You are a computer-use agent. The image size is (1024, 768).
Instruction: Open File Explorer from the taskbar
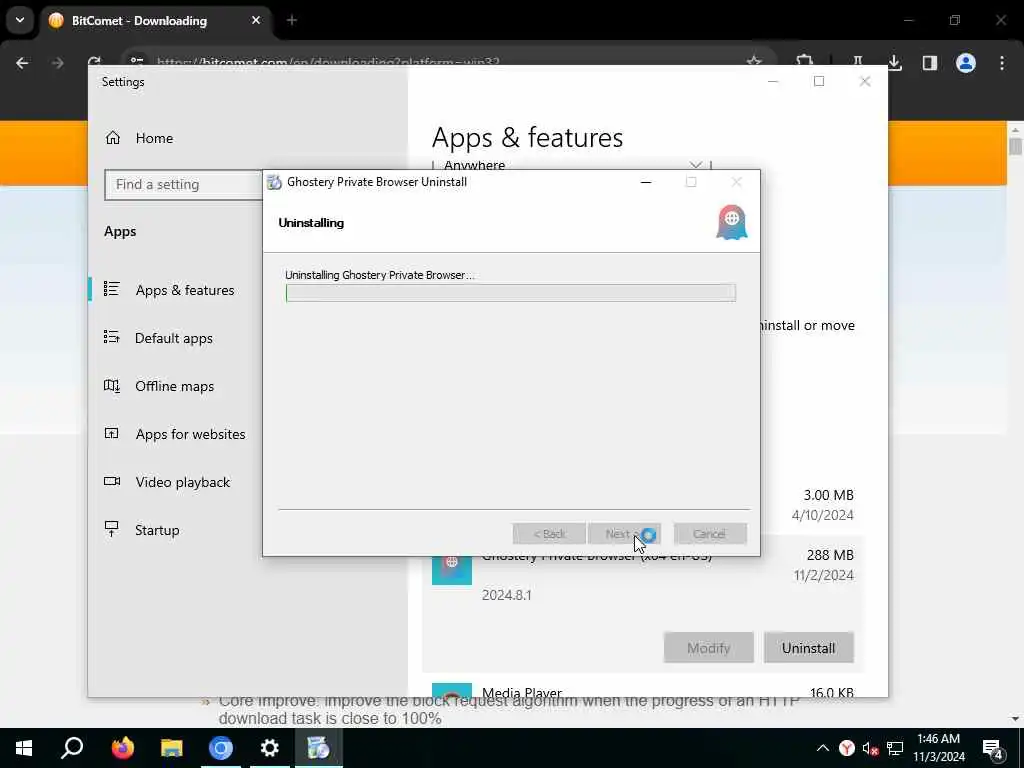click(172, 748)
